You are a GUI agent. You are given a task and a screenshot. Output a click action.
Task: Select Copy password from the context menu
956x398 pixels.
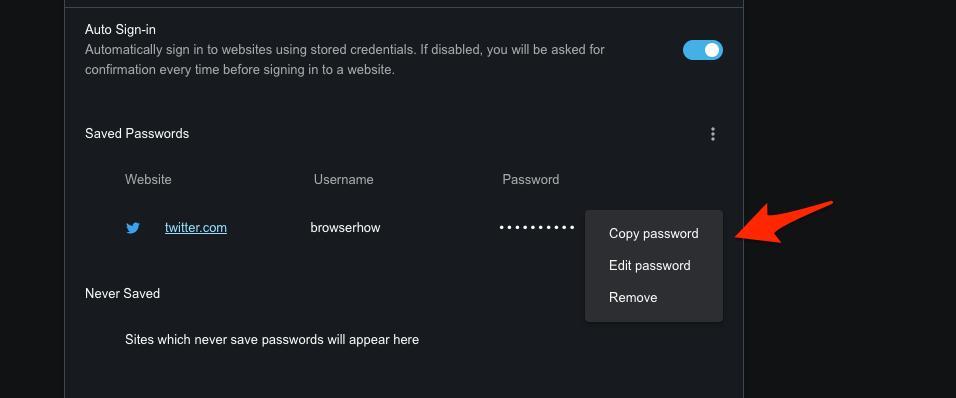654,233
